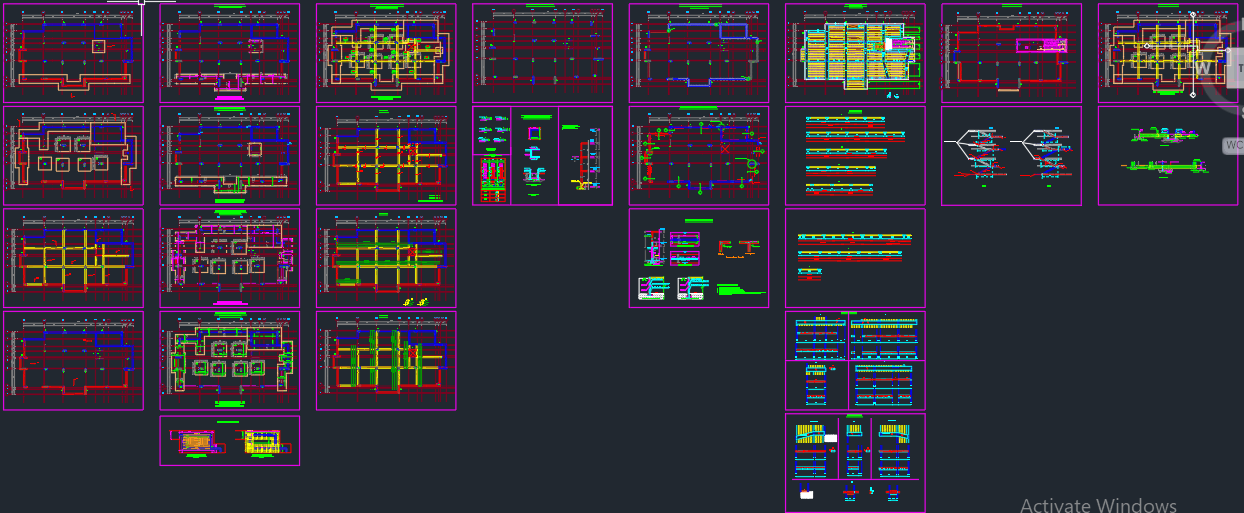Select the sheet with two branching tree diagrams
Viewport: 1244px width, 513px height.
pos(1011,155)
